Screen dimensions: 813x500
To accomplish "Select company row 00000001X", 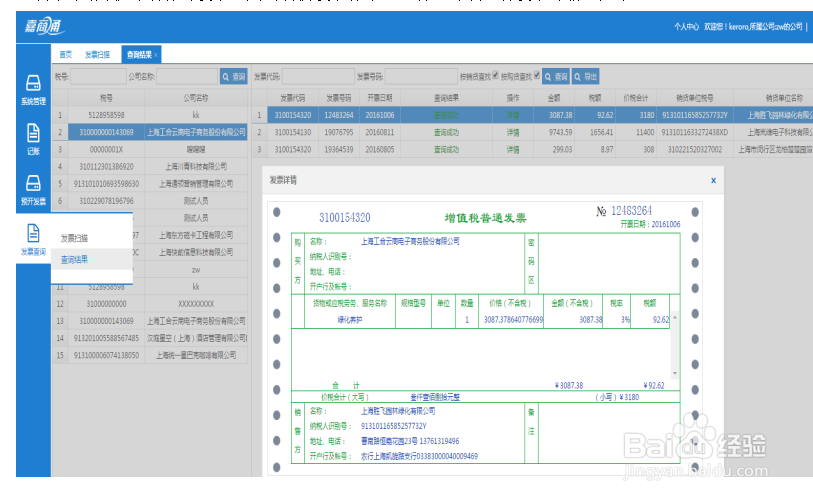I will (150, 149).
